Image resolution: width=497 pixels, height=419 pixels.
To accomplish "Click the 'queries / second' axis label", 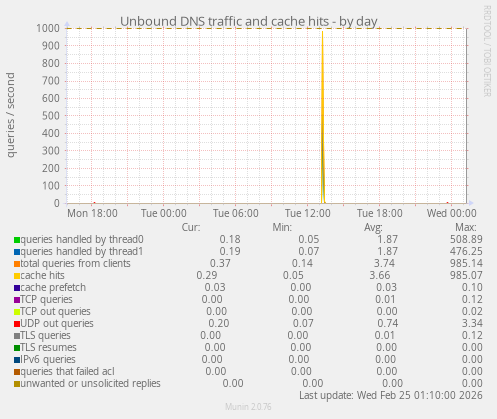I will click(11, 115).
